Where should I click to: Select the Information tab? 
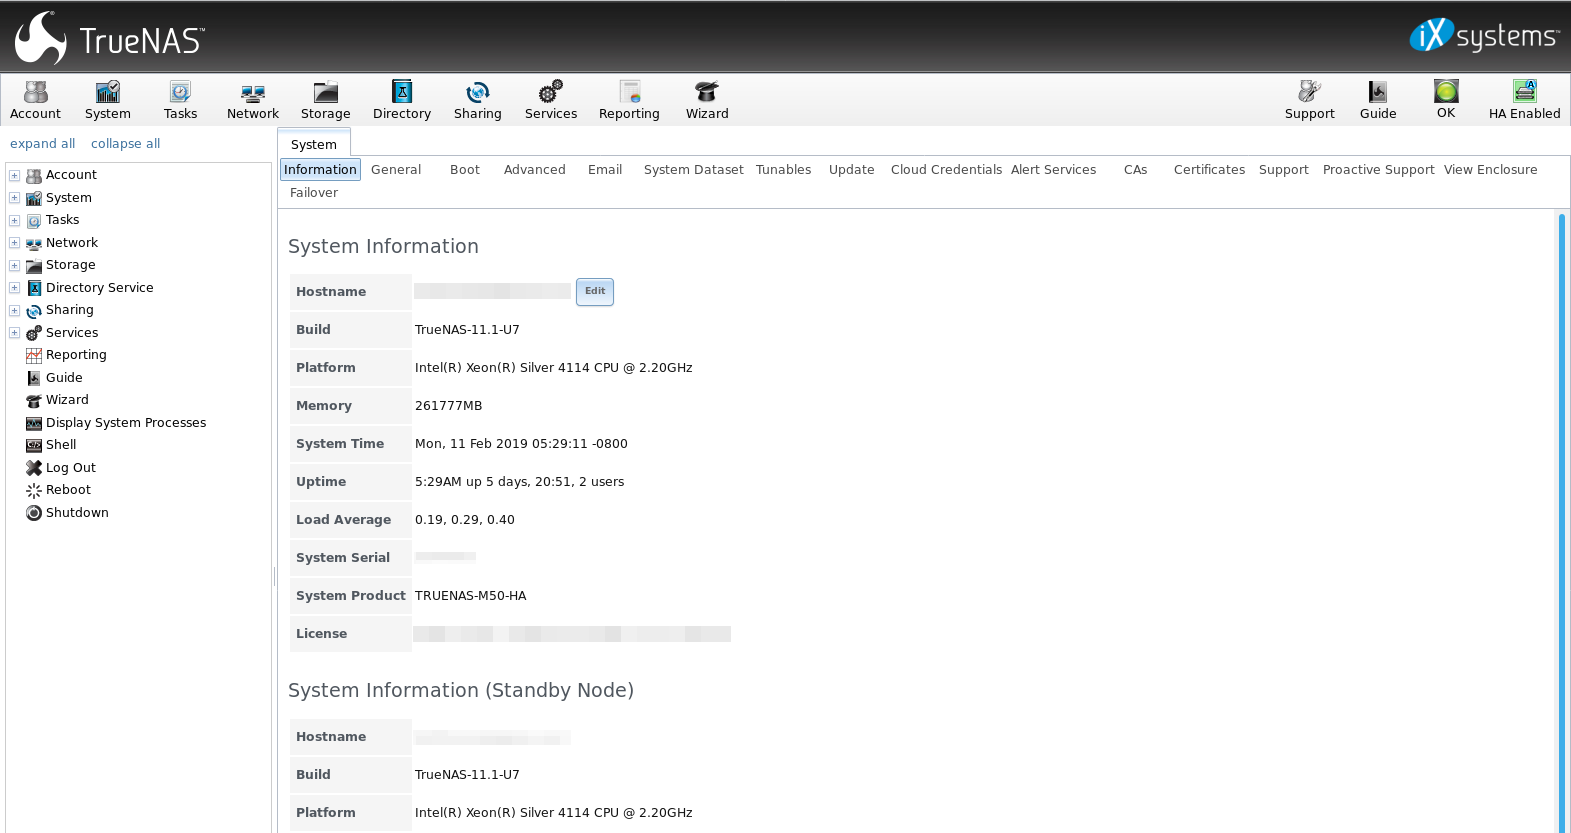pos(320,170)
